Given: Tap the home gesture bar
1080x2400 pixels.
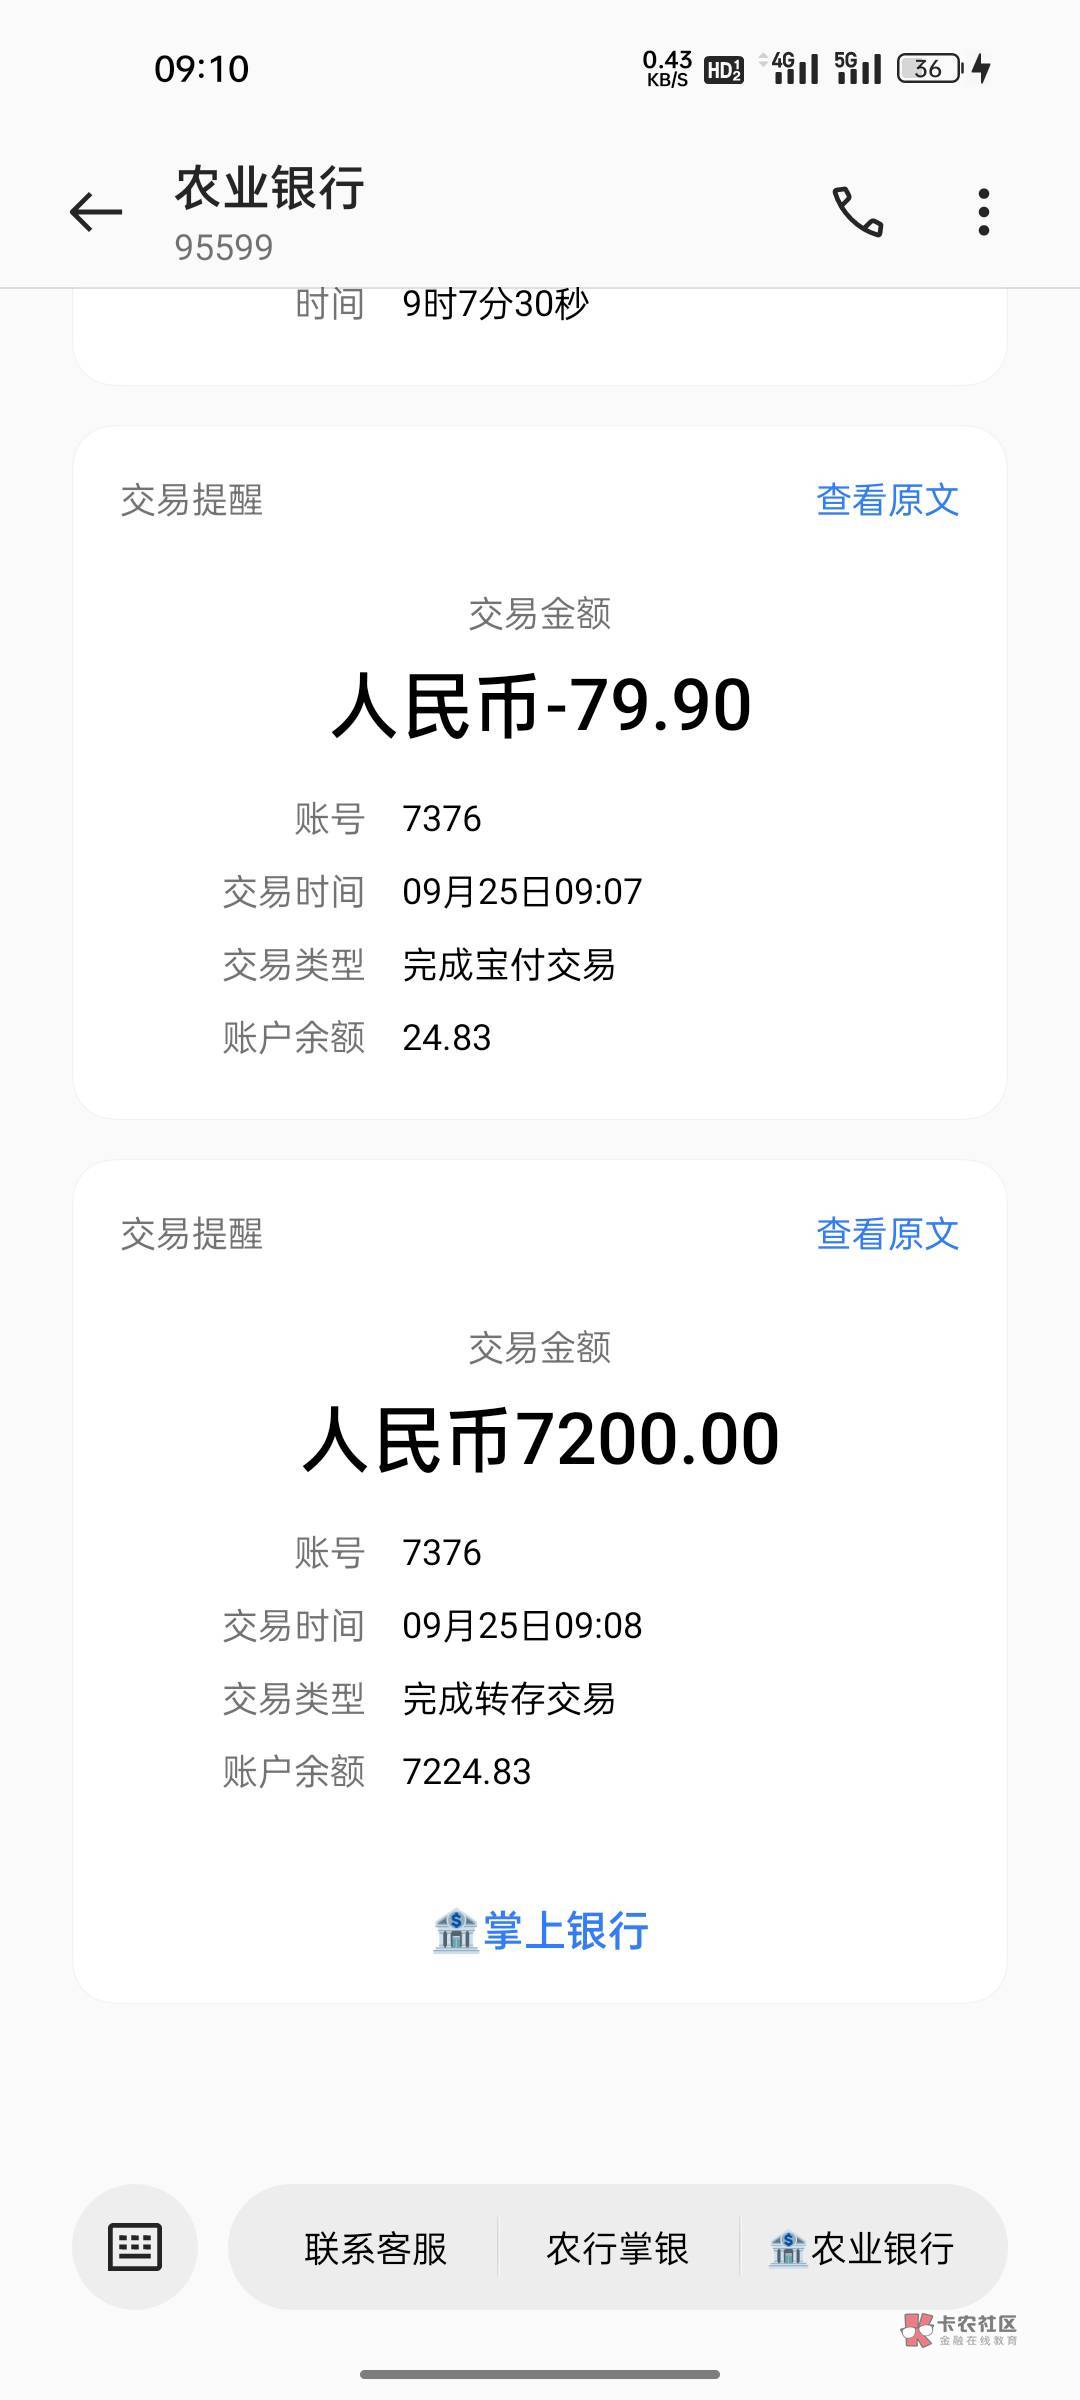Looking at the screenshot, I should (540, 2374).
